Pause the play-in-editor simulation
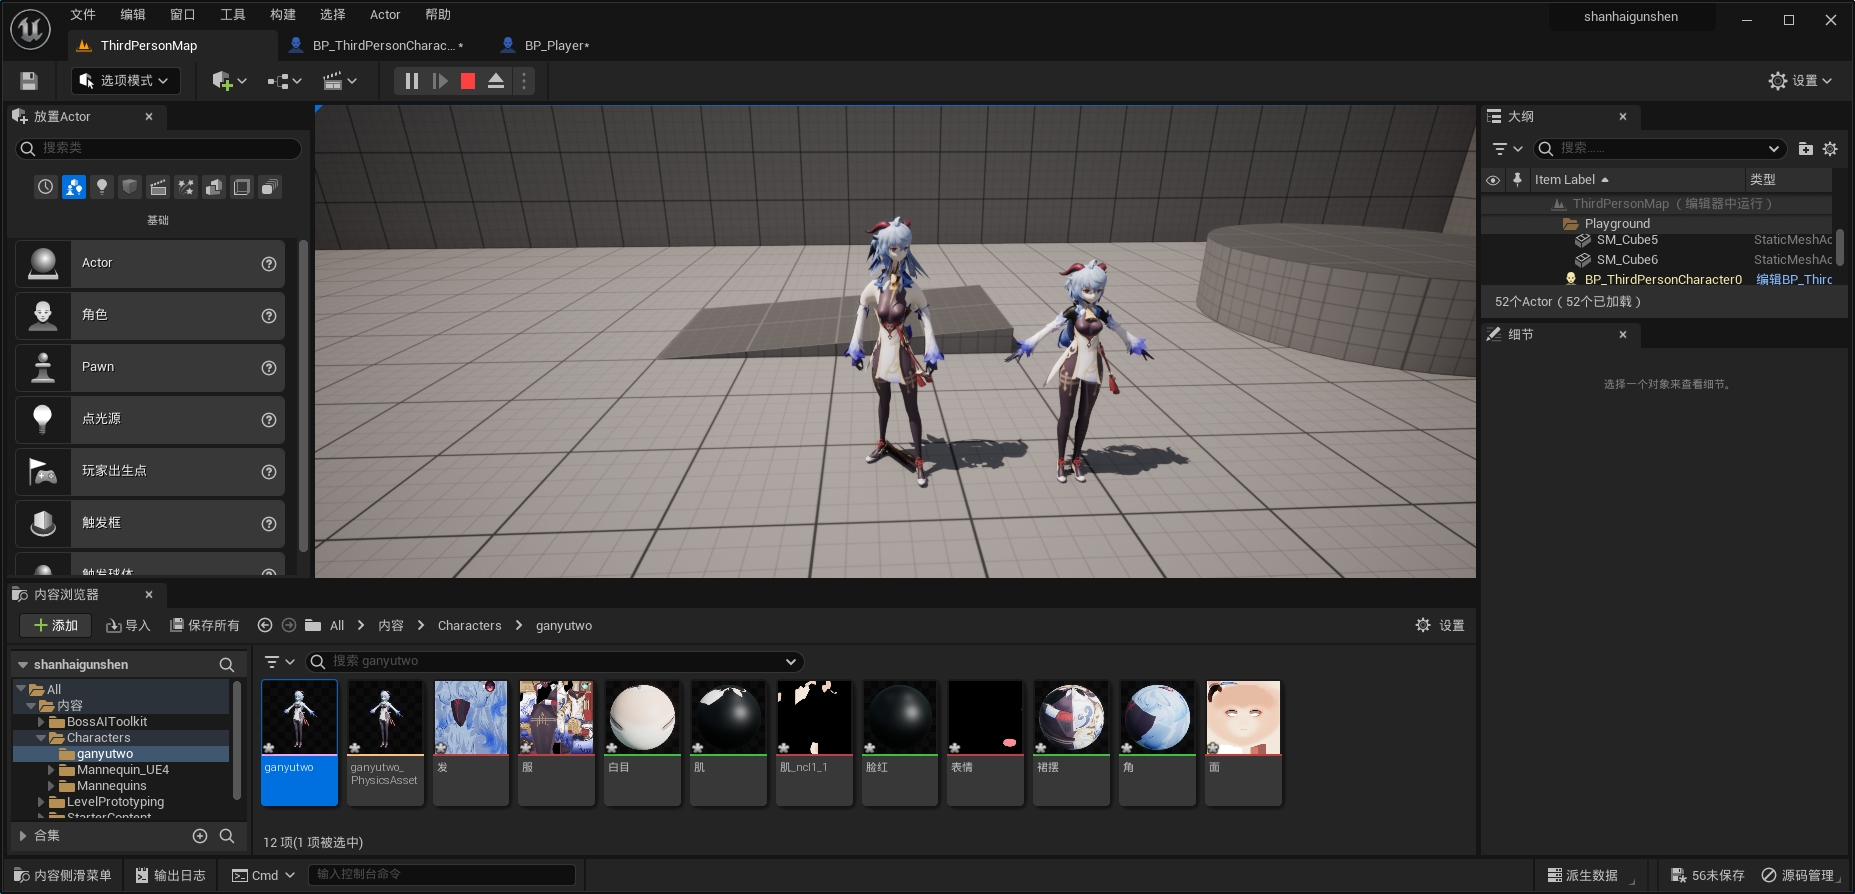This screenshot has height=894, width=1855. [412, 81]
